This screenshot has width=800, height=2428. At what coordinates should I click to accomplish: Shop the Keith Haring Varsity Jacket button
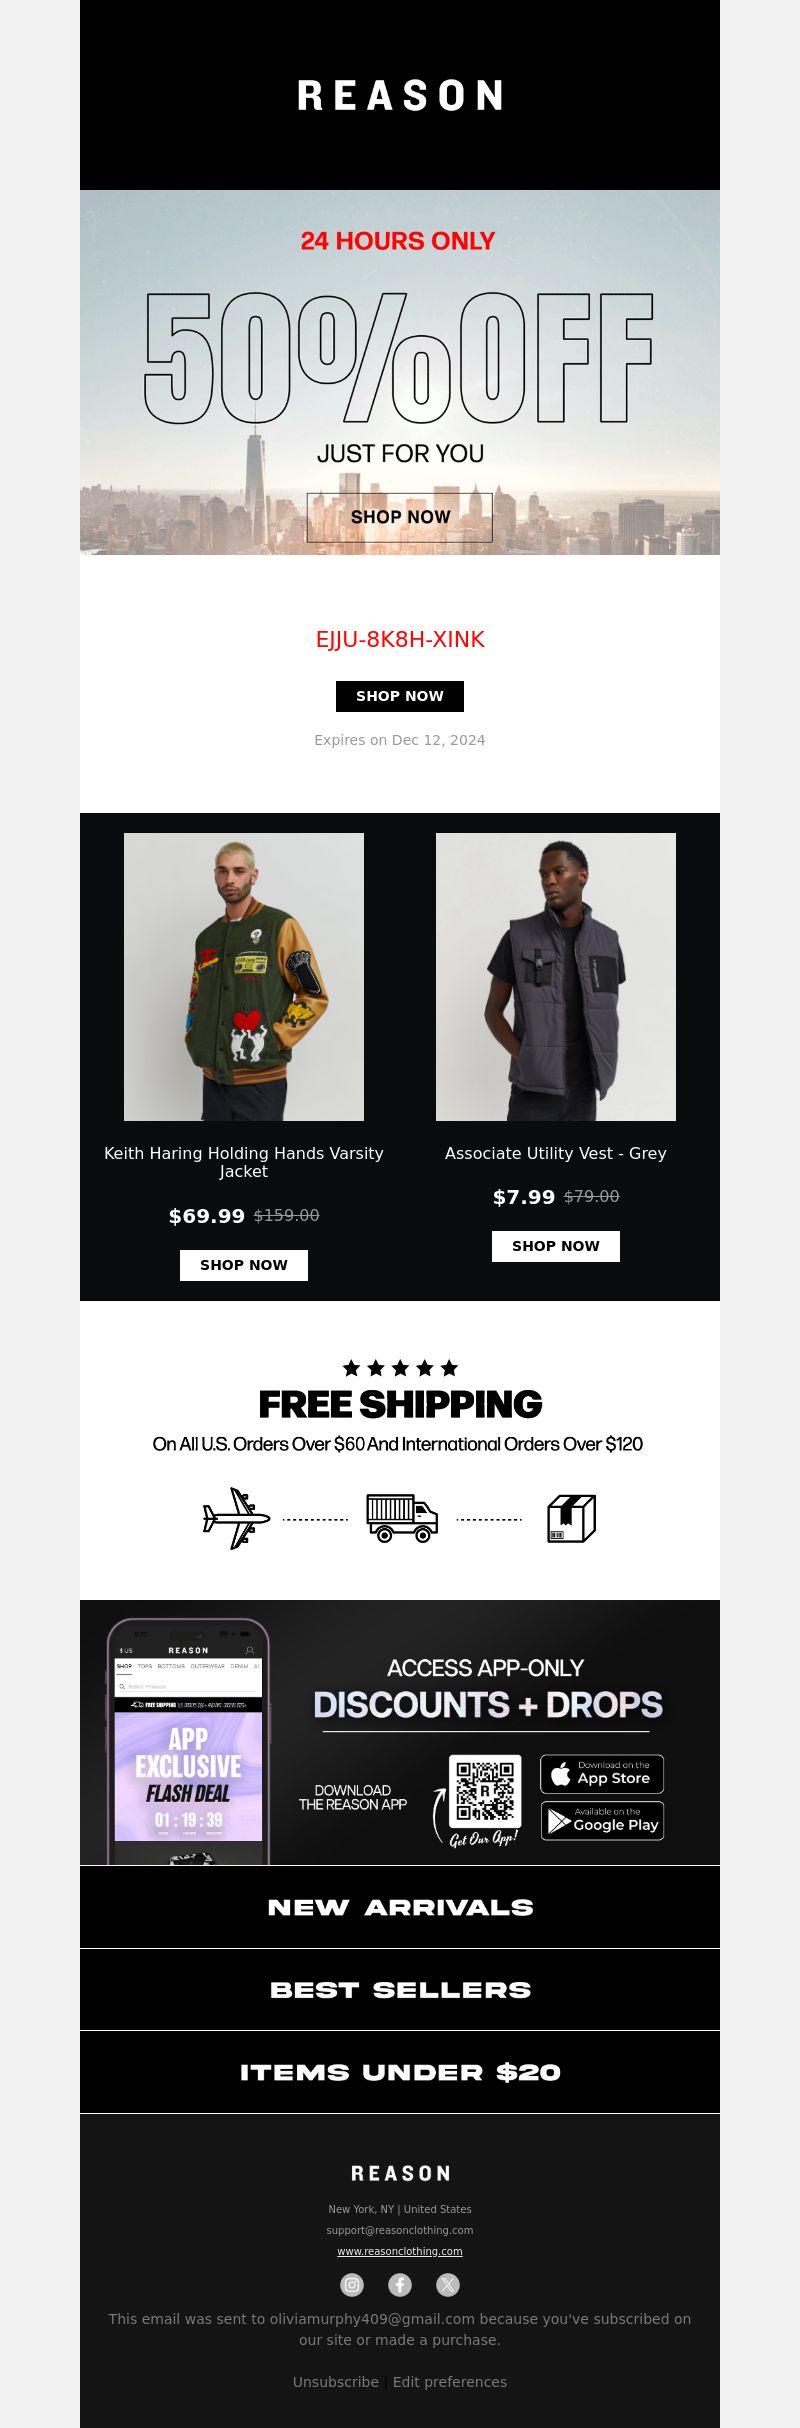click(244, 1265)
